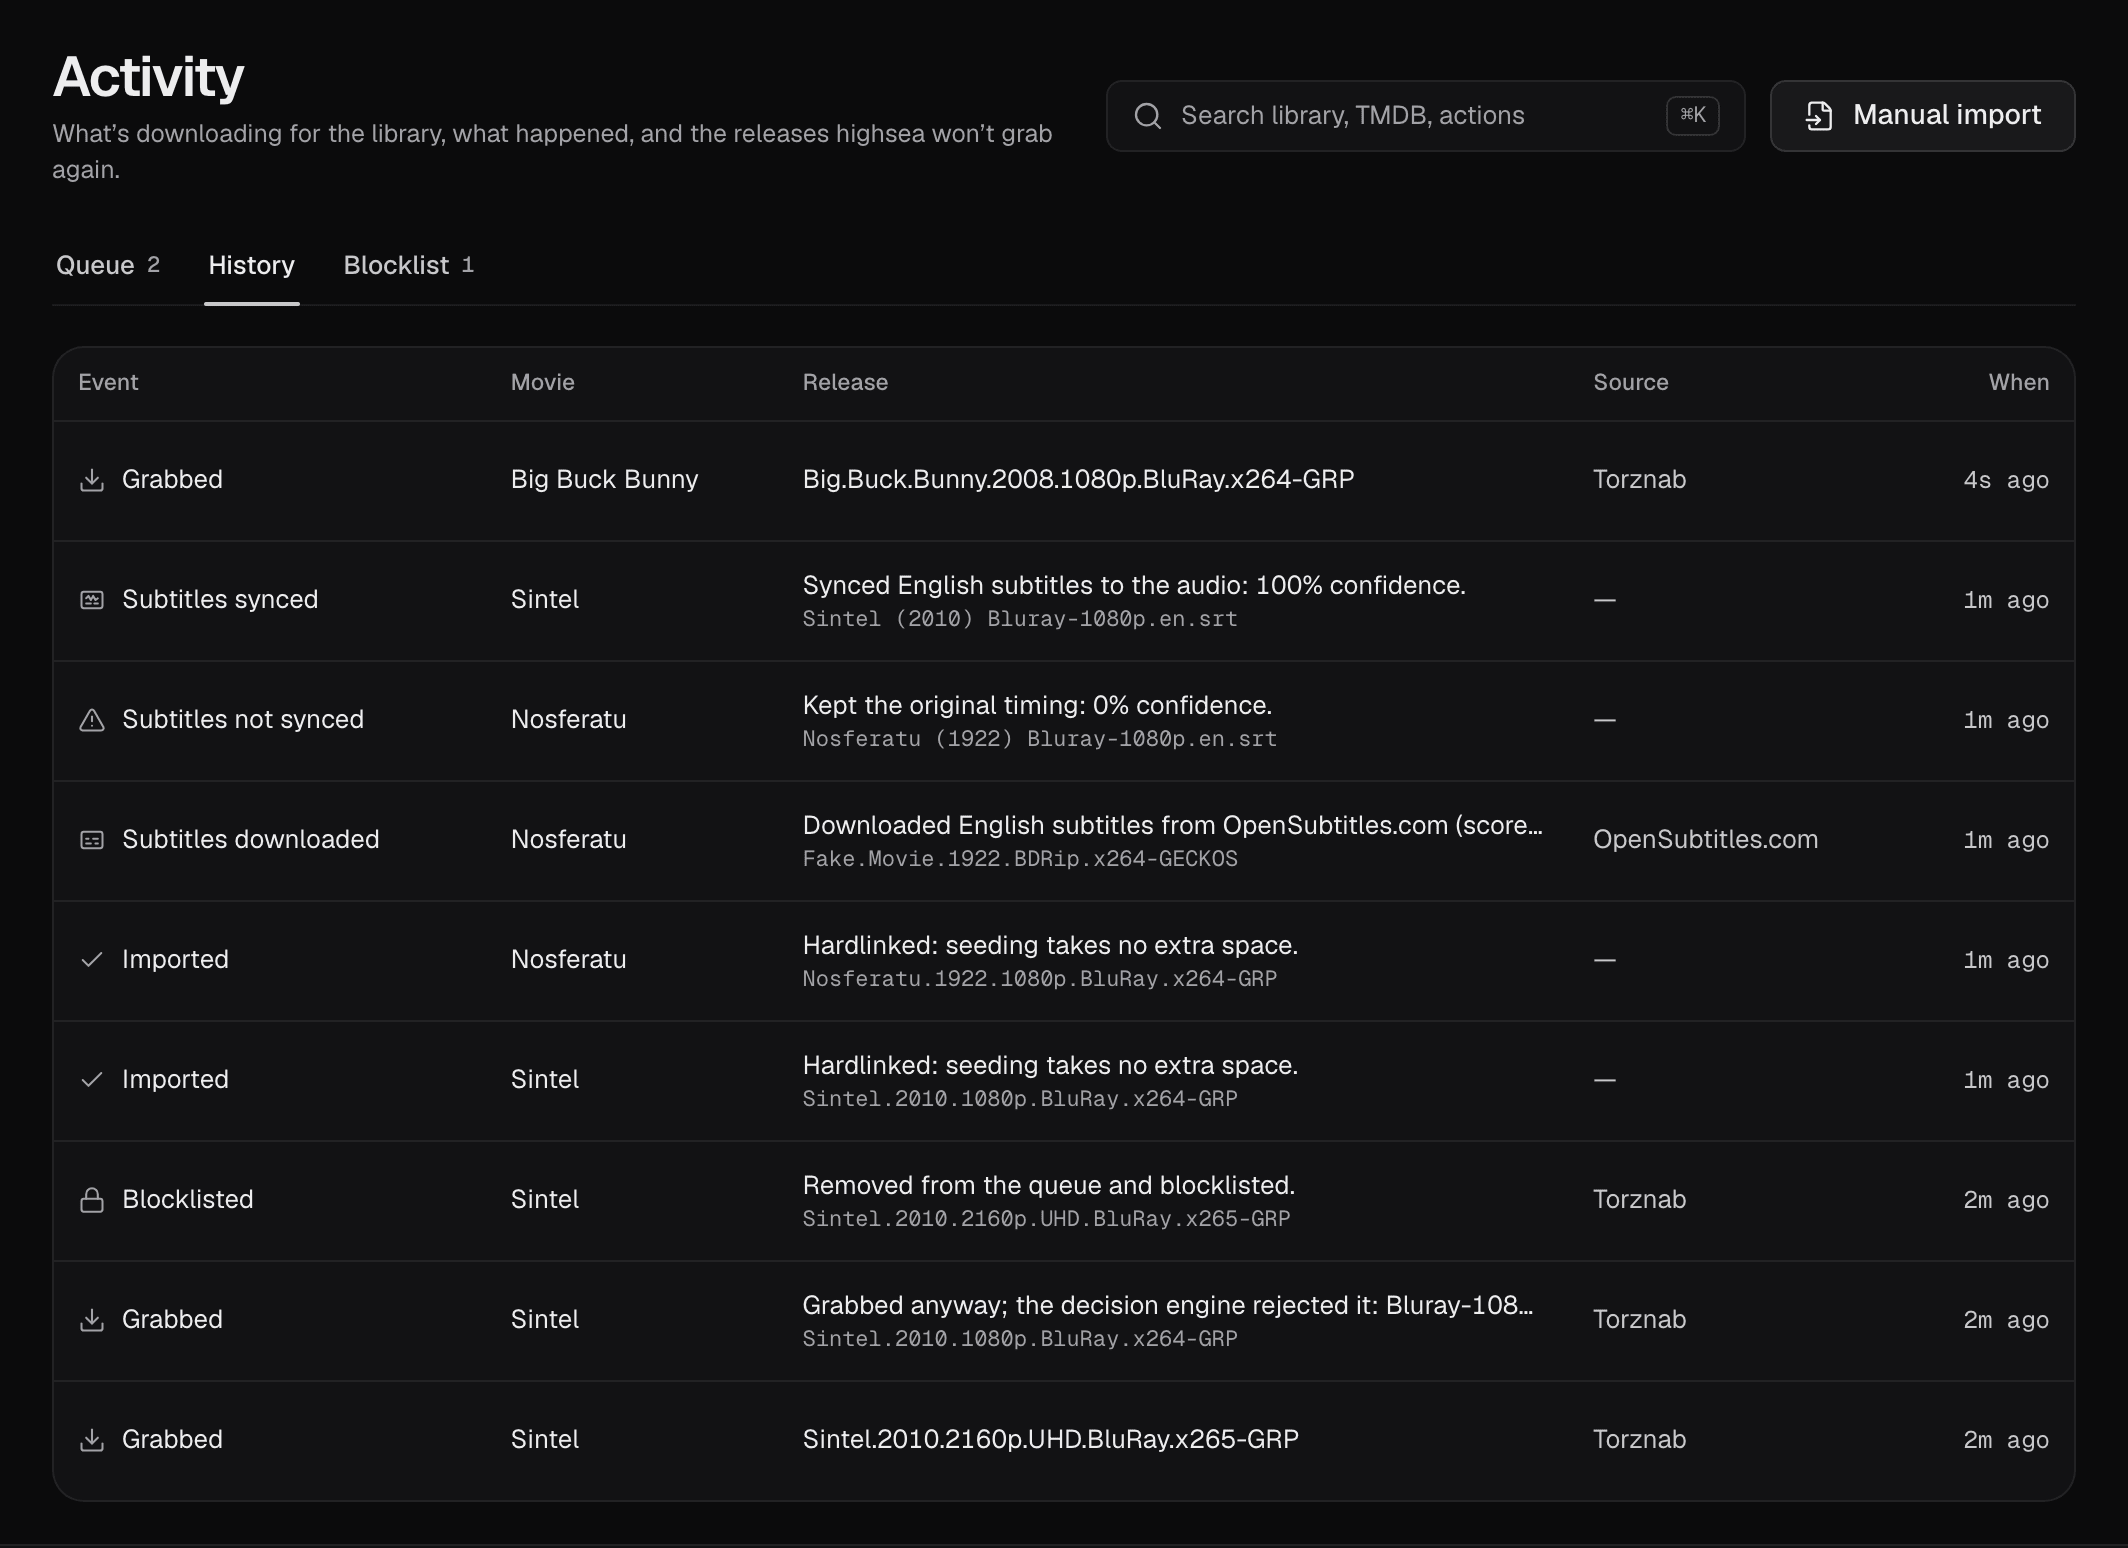Click the Big Buck Bunny movie cell

pyautogui.click(x=604, y=480)
